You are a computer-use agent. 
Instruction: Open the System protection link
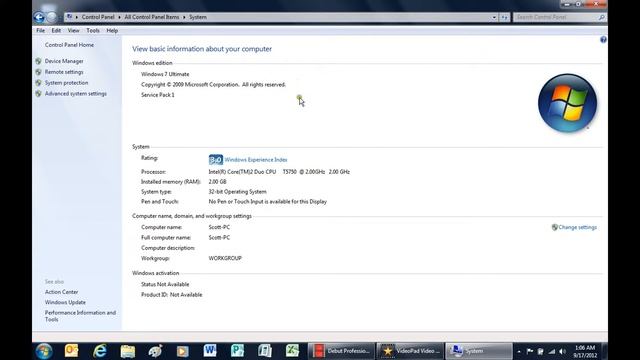[67, 83]
